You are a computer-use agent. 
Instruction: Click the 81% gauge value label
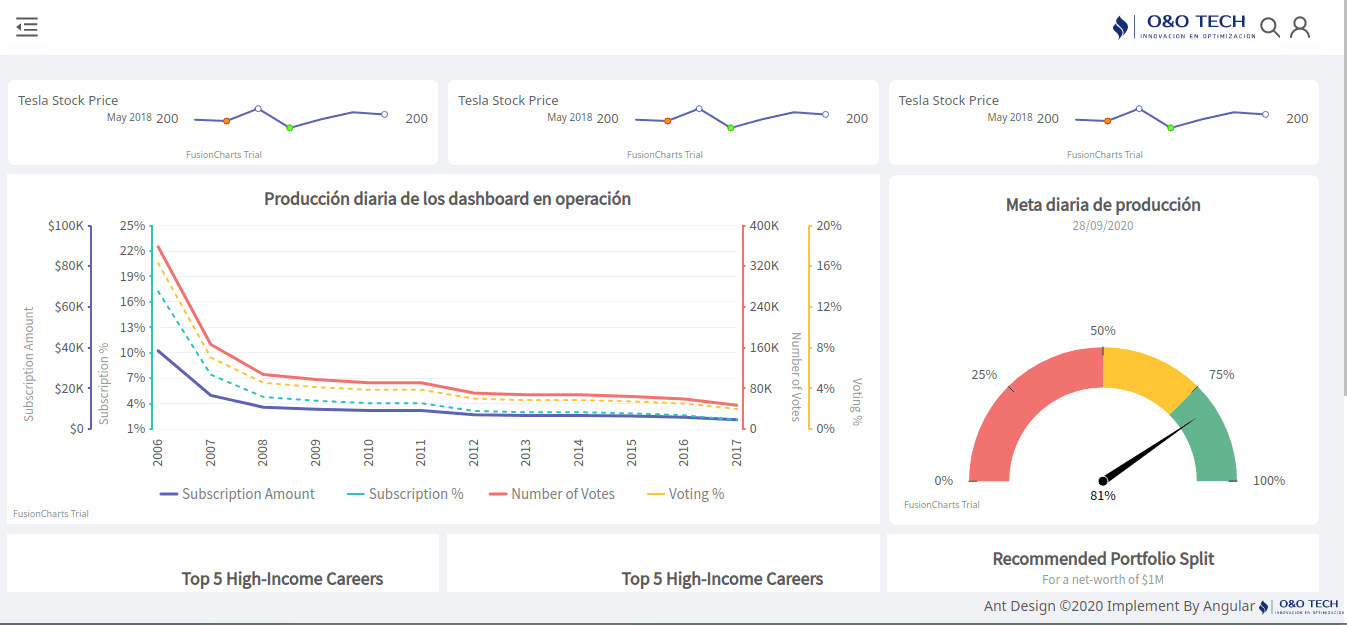[x=1103, y=495]
